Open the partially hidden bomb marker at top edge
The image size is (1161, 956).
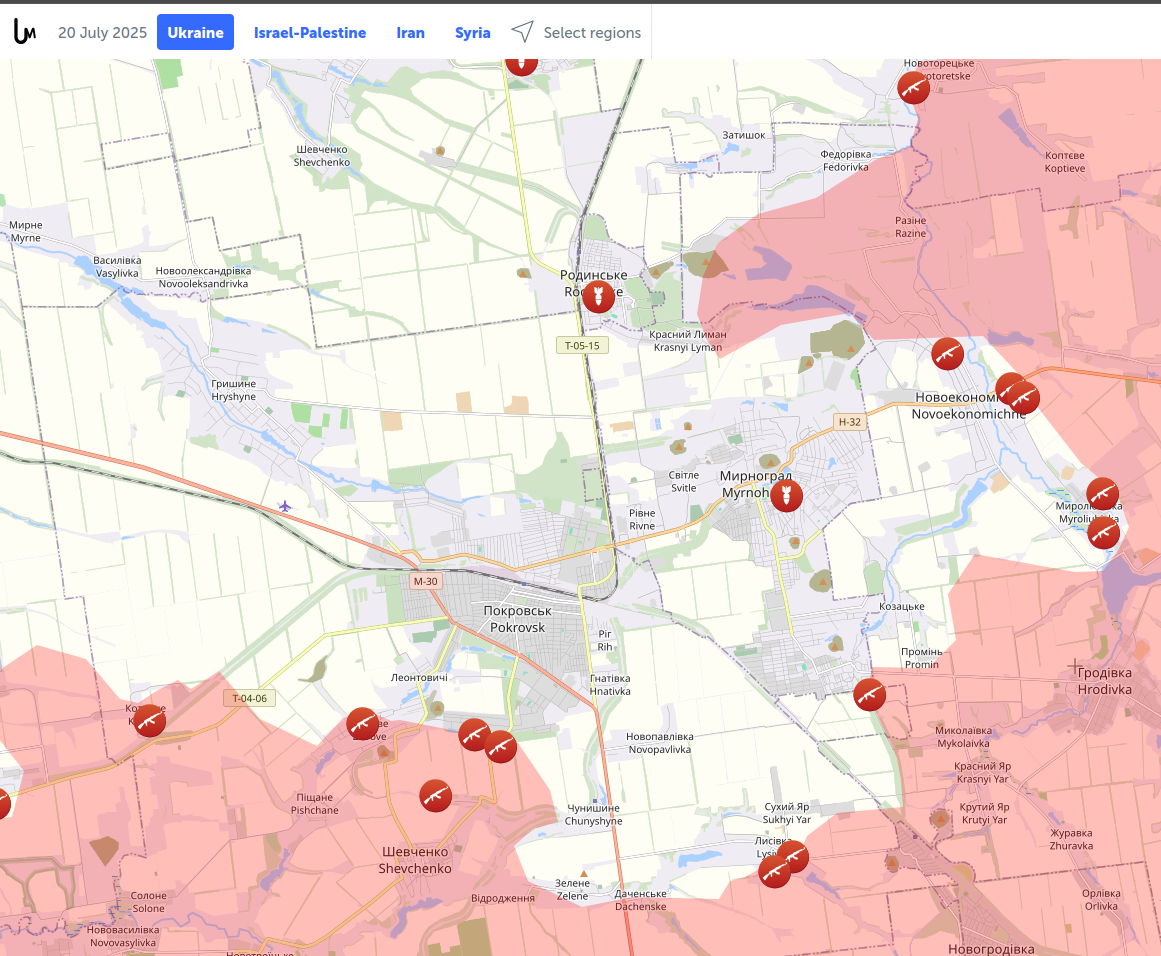521,65
